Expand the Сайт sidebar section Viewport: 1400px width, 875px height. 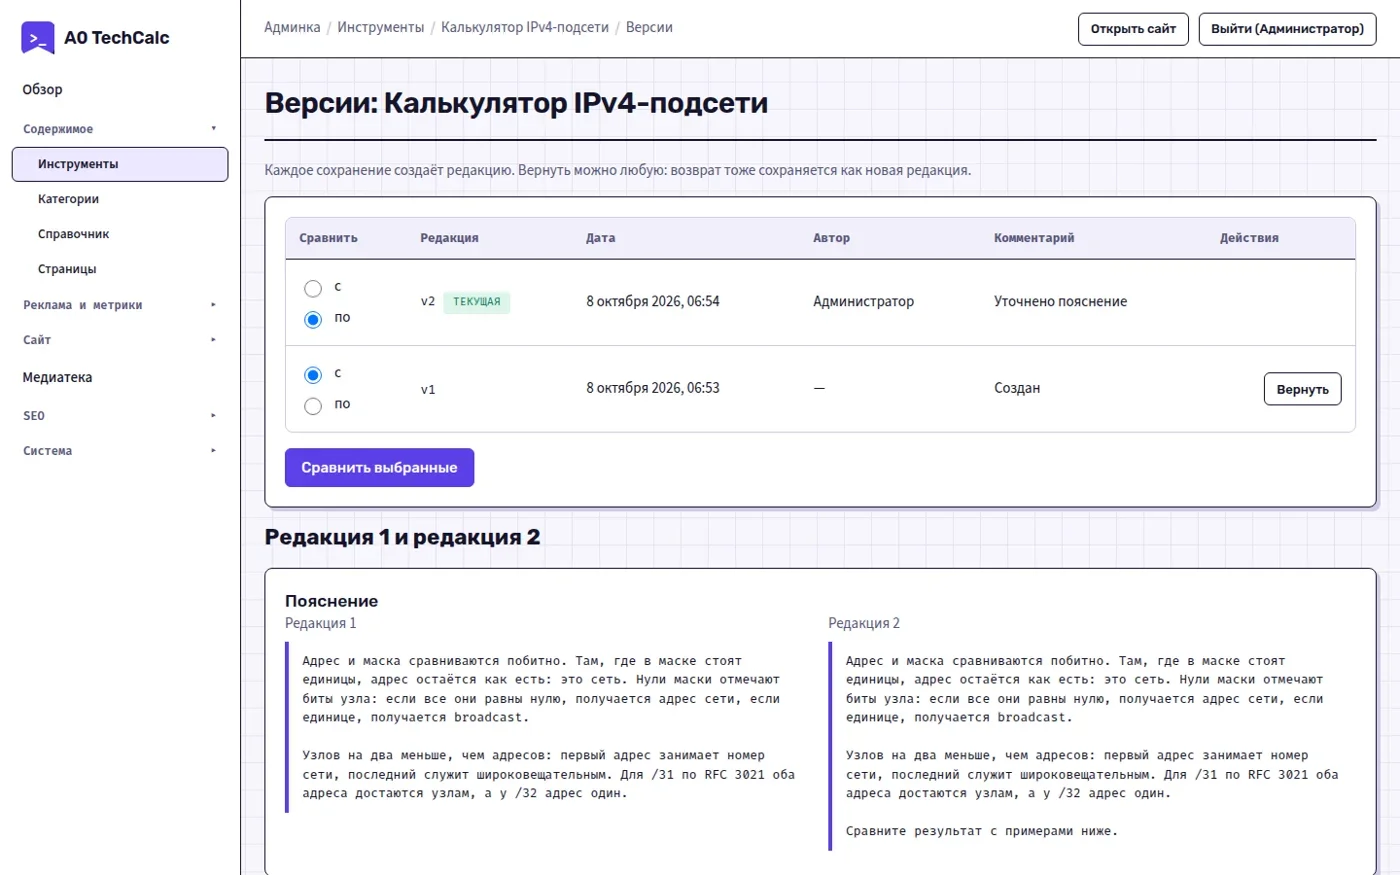pos(120,340)
